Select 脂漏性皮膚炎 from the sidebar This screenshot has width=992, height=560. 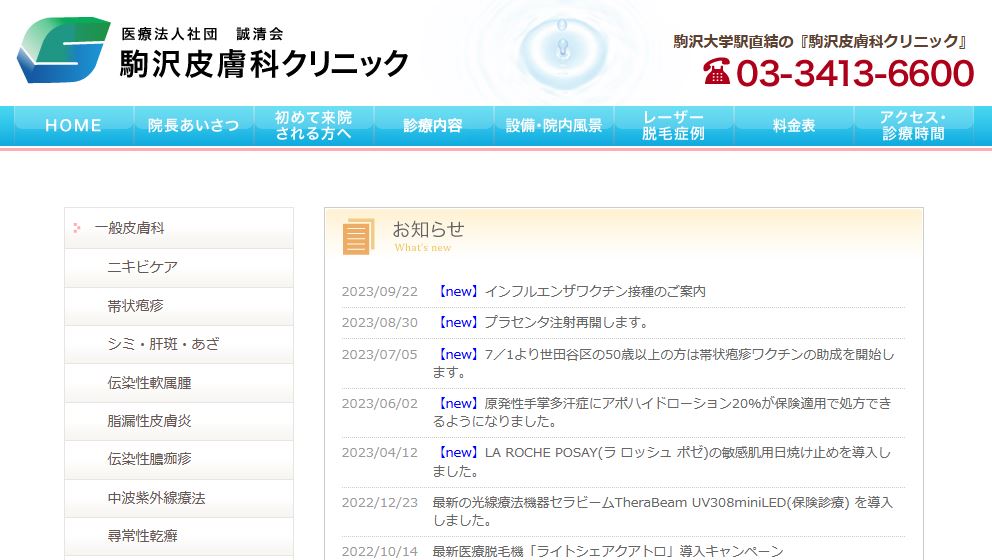point(149,421)
